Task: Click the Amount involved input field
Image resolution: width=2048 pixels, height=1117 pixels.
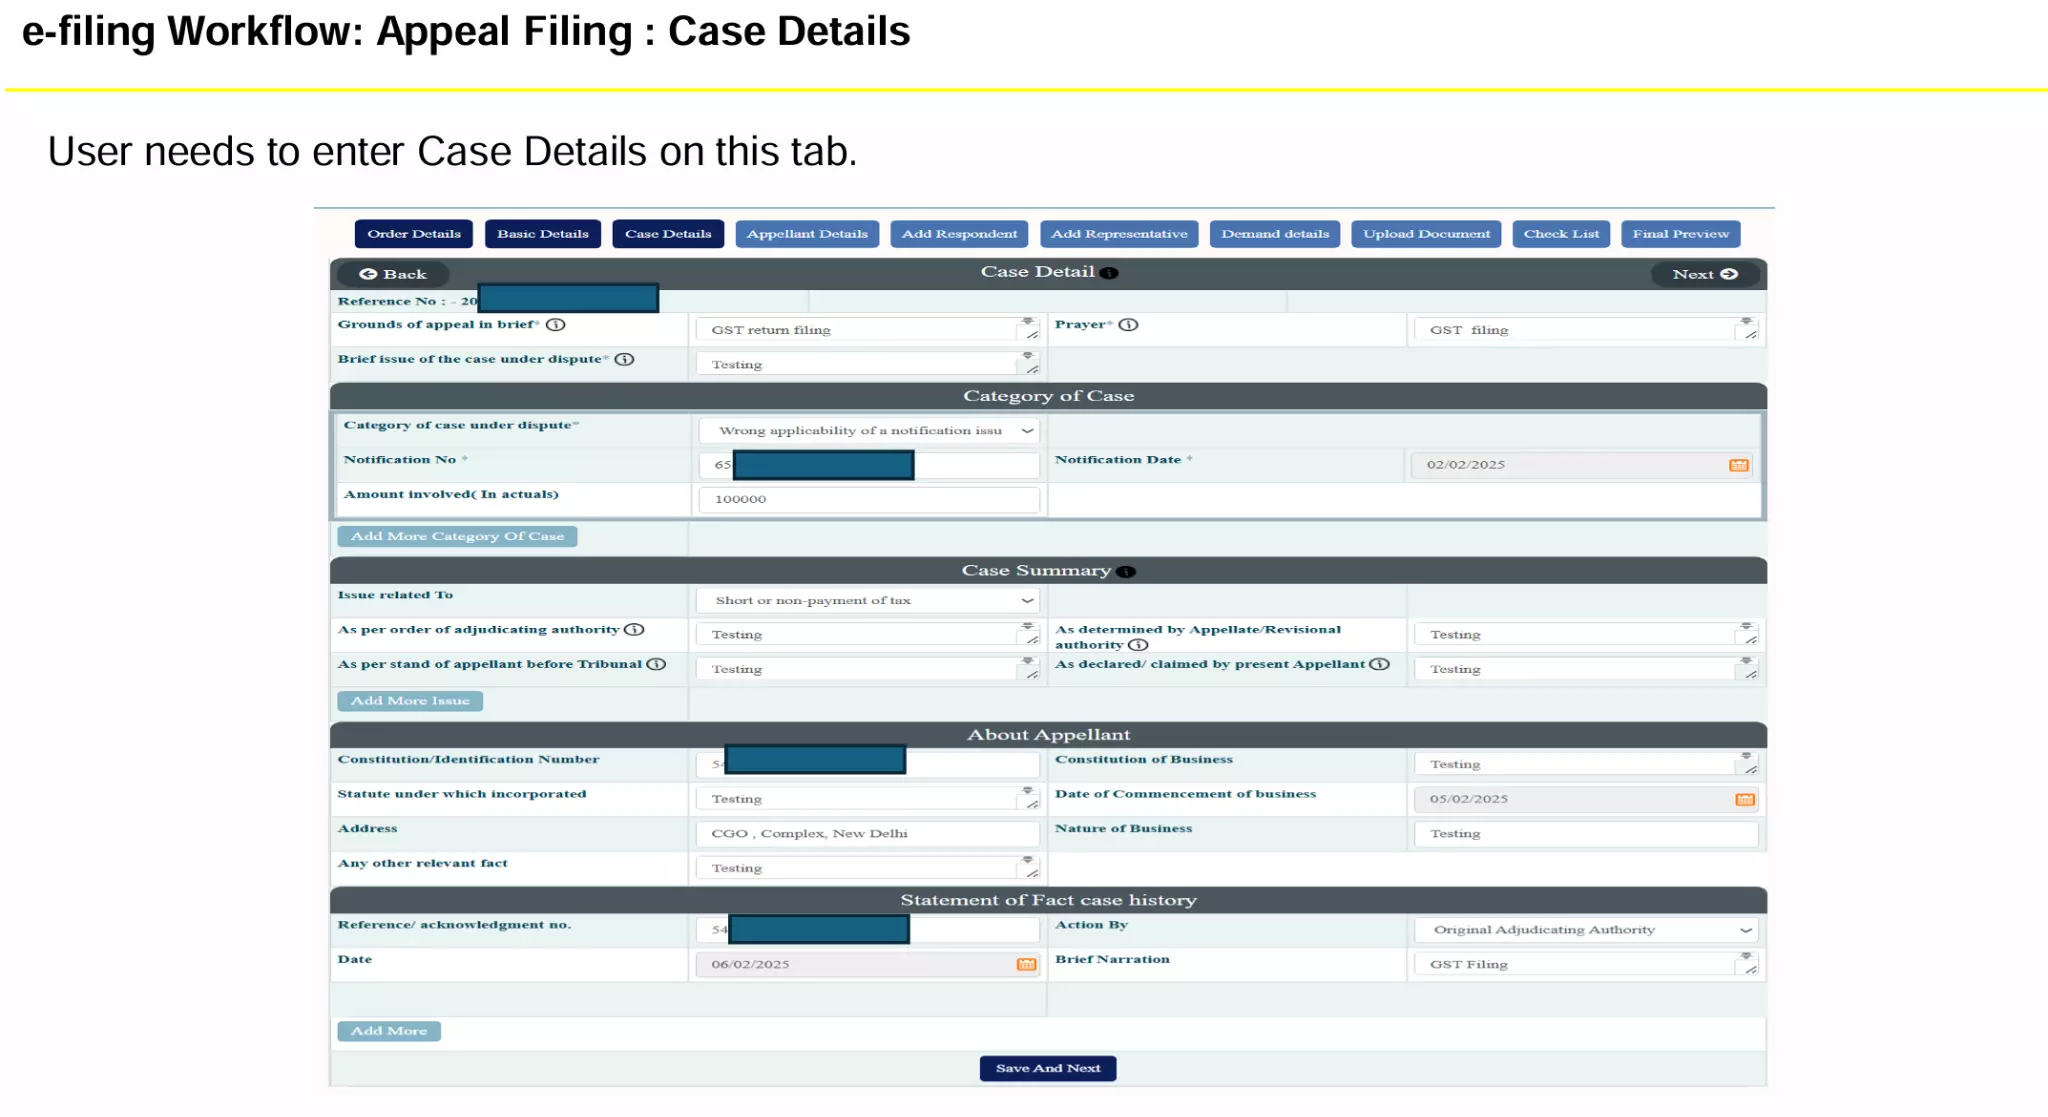Action: [868, 499]
